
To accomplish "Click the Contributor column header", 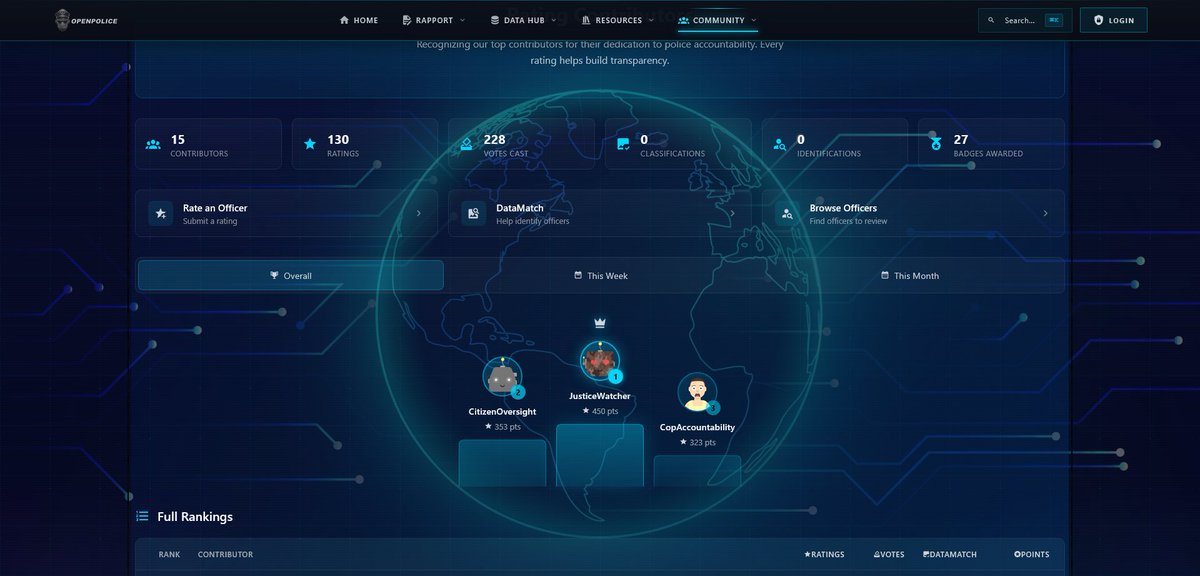I will pos(225,554).
